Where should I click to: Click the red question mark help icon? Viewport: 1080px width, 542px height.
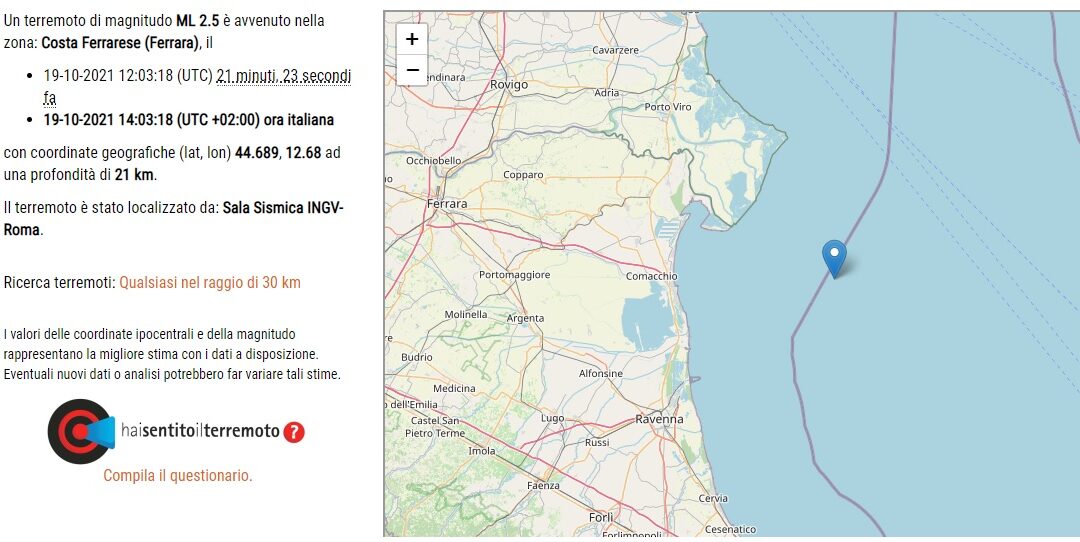(293, 432)
